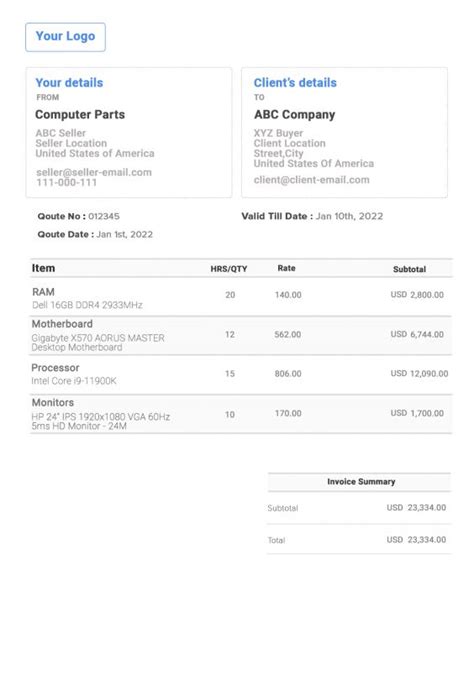Click the quote date Jan 1st, 2022
This screenshot has height=675, width=474.
(x=124, y=234)
